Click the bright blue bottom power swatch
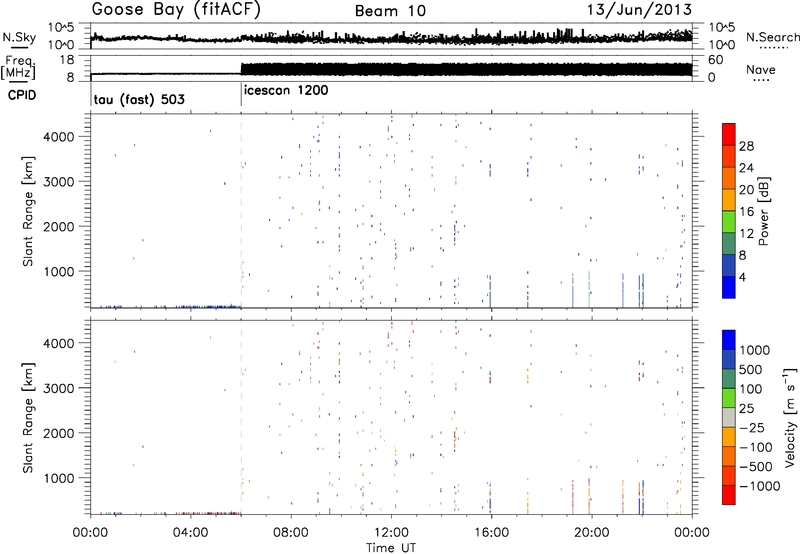Viewport: 800px width, 554px height. tap(729, 287)
